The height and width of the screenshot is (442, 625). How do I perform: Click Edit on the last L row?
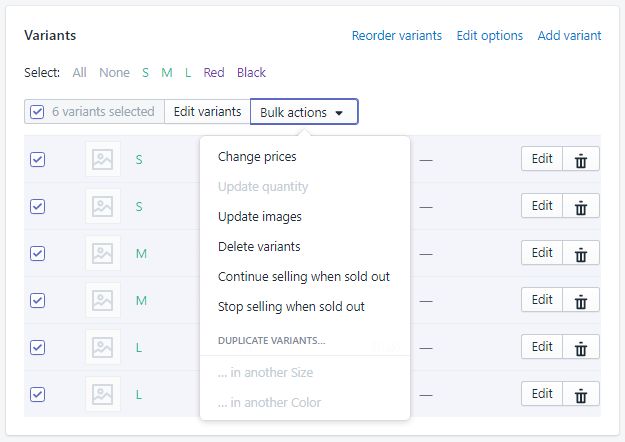tap(542, 394)
